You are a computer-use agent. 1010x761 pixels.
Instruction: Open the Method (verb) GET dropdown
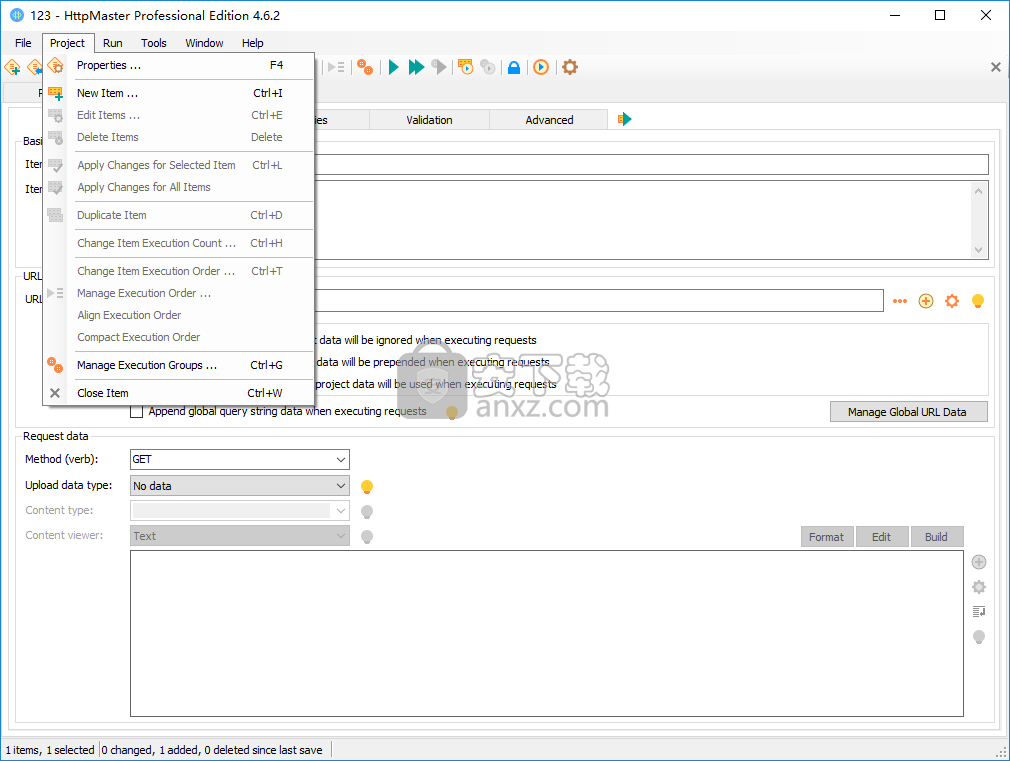pyautogui.click(x=240, y=459)
